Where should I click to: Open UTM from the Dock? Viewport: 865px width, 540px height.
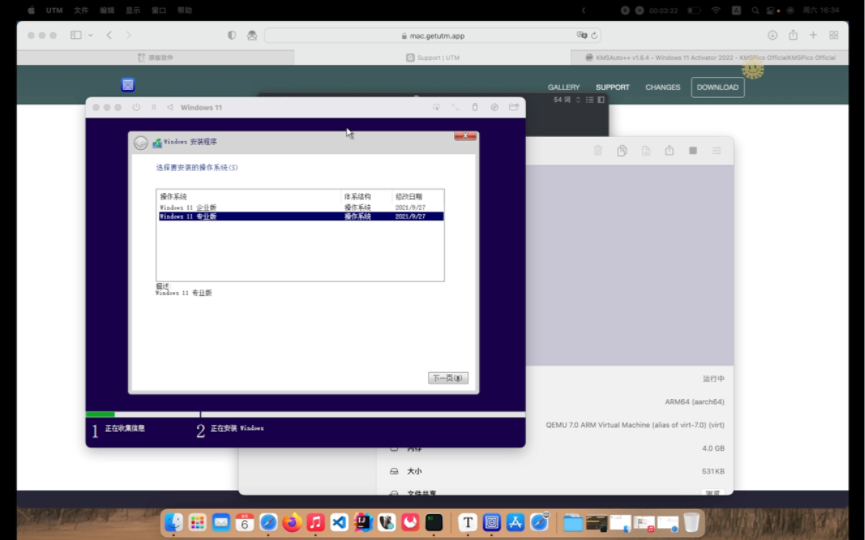[x=492, y=522]
